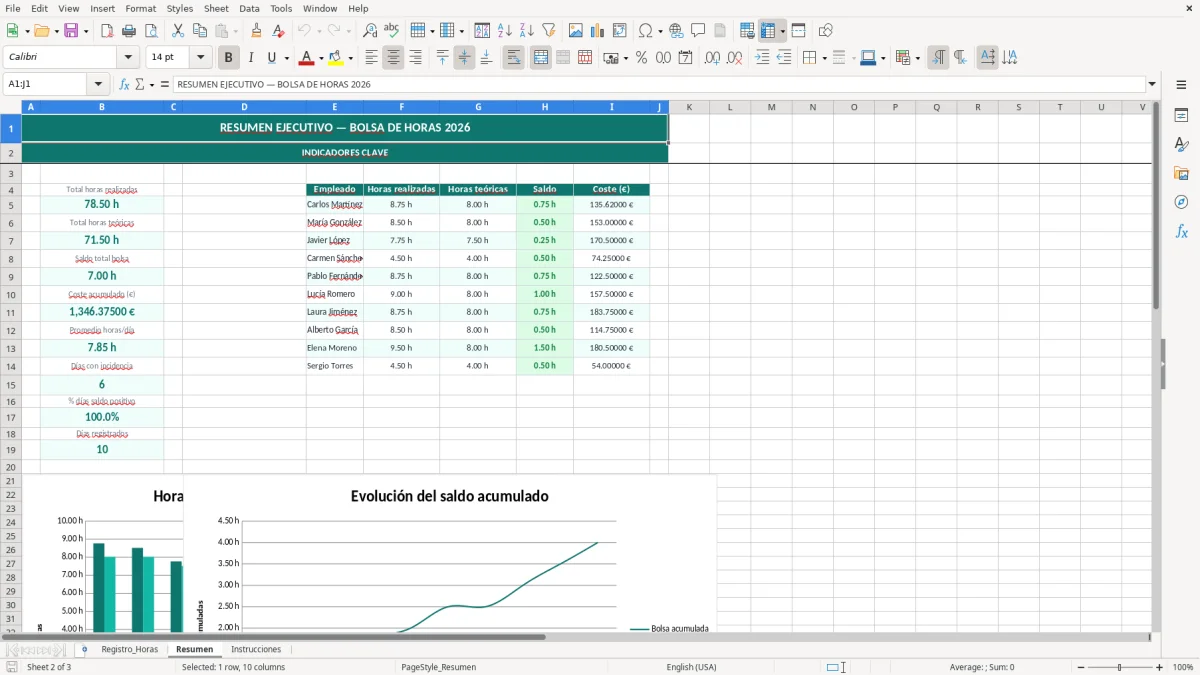Viewport: 1200px width, 675px height.
Task: Click the Print icon in toolbar
Action: [x=129, y=31]
